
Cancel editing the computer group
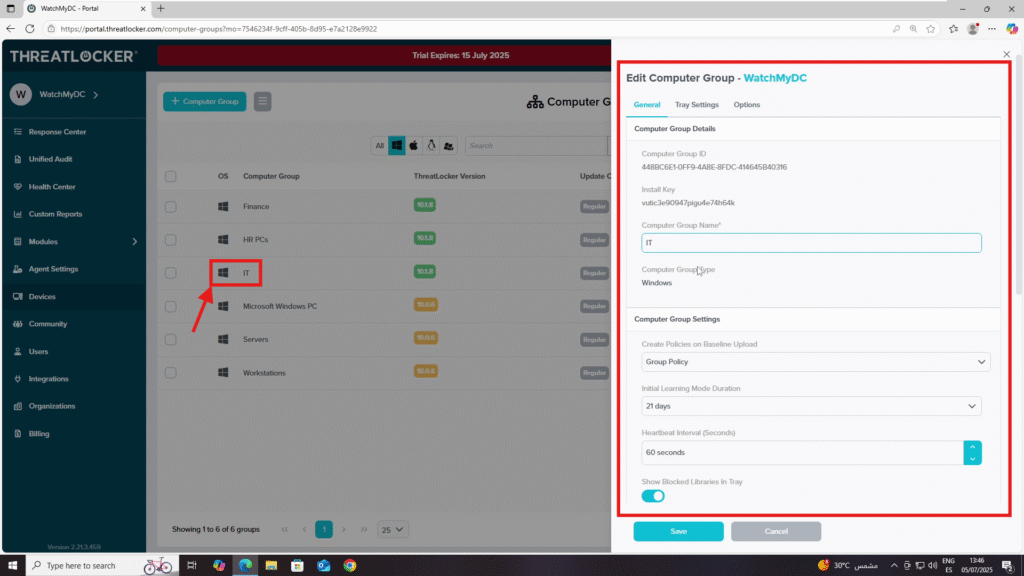pyautogui.click(x=776, y=532)
